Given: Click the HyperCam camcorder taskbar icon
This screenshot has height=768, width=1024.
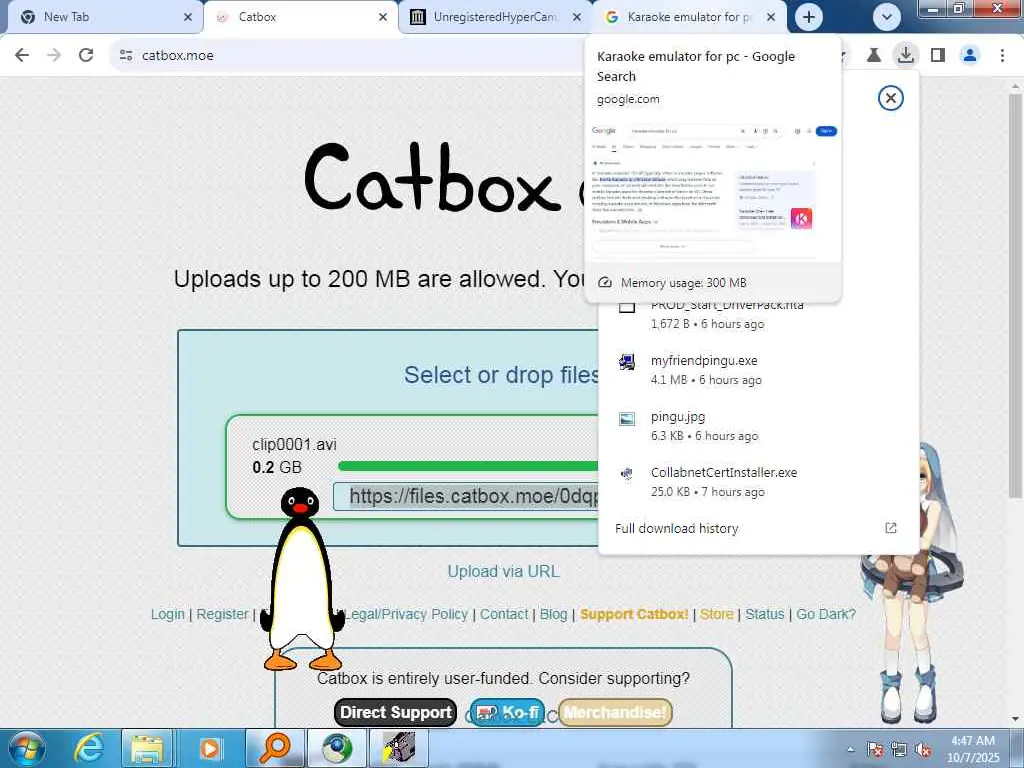Looking at the screenshot, I should click(398, 748).
